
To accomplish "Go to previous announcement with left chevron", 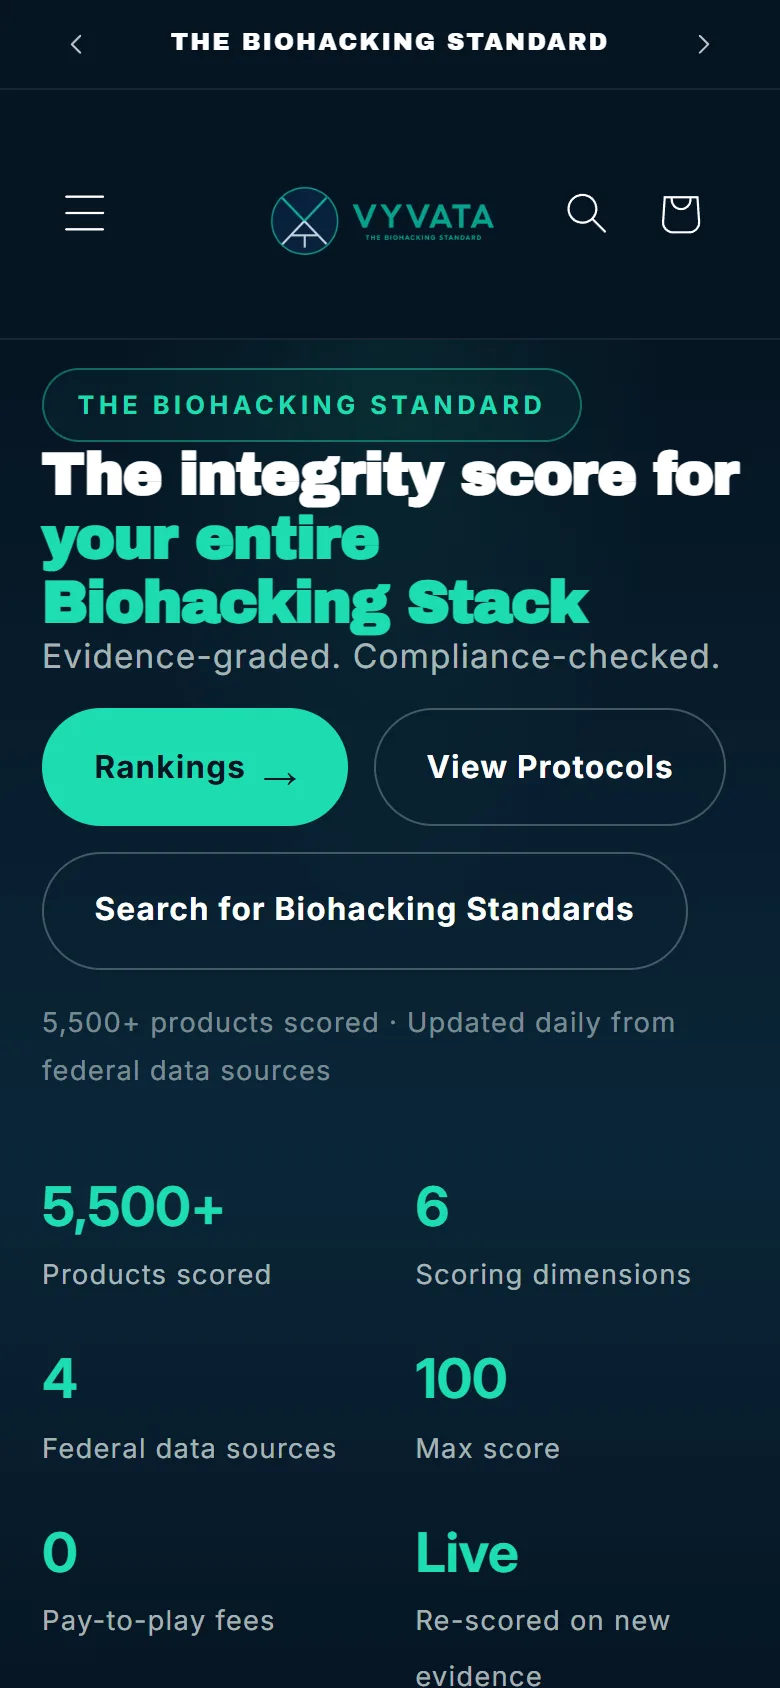I will (76, 44).
